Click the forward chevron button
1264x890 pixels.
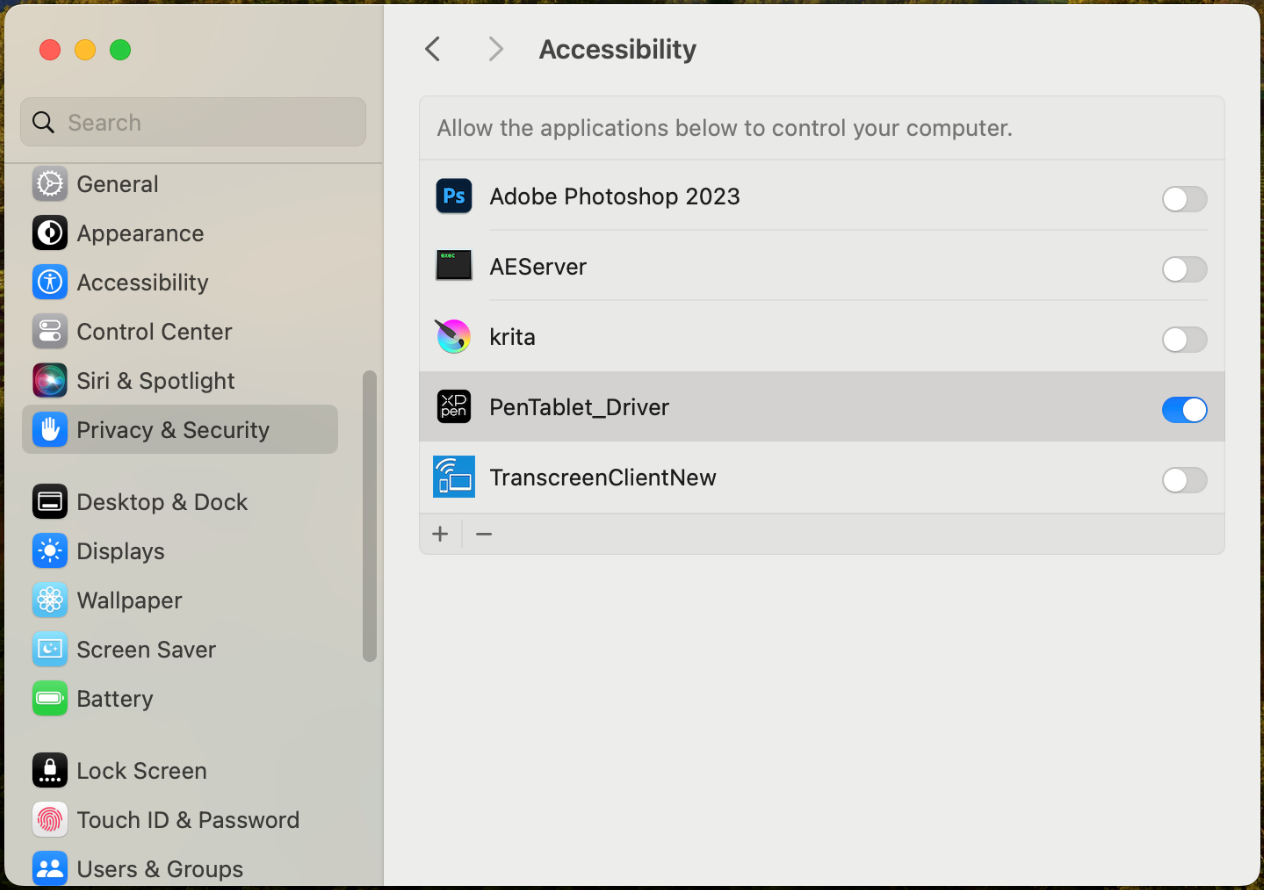coord(495,49)
